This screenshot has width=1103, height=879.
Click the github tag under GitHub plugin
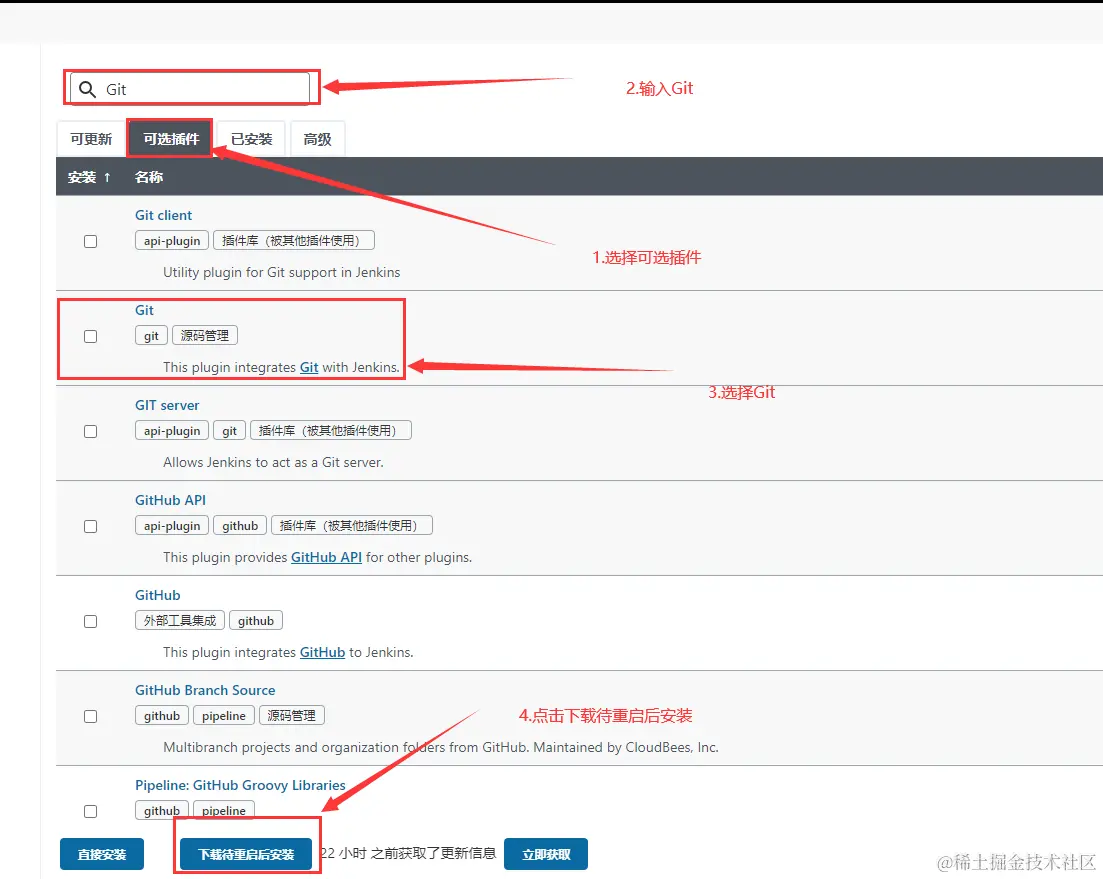pos(255,620)
